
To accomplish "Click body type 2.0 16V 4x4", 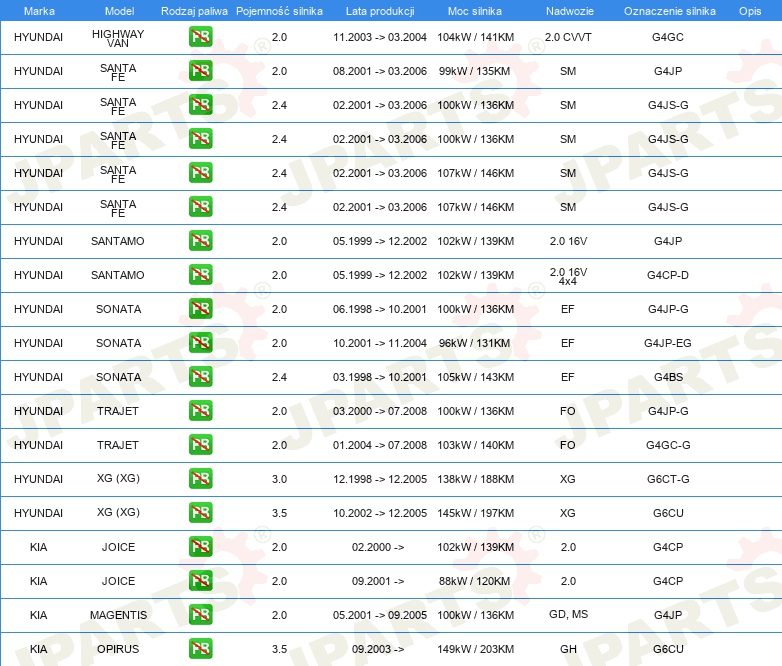I will (568, 276).
